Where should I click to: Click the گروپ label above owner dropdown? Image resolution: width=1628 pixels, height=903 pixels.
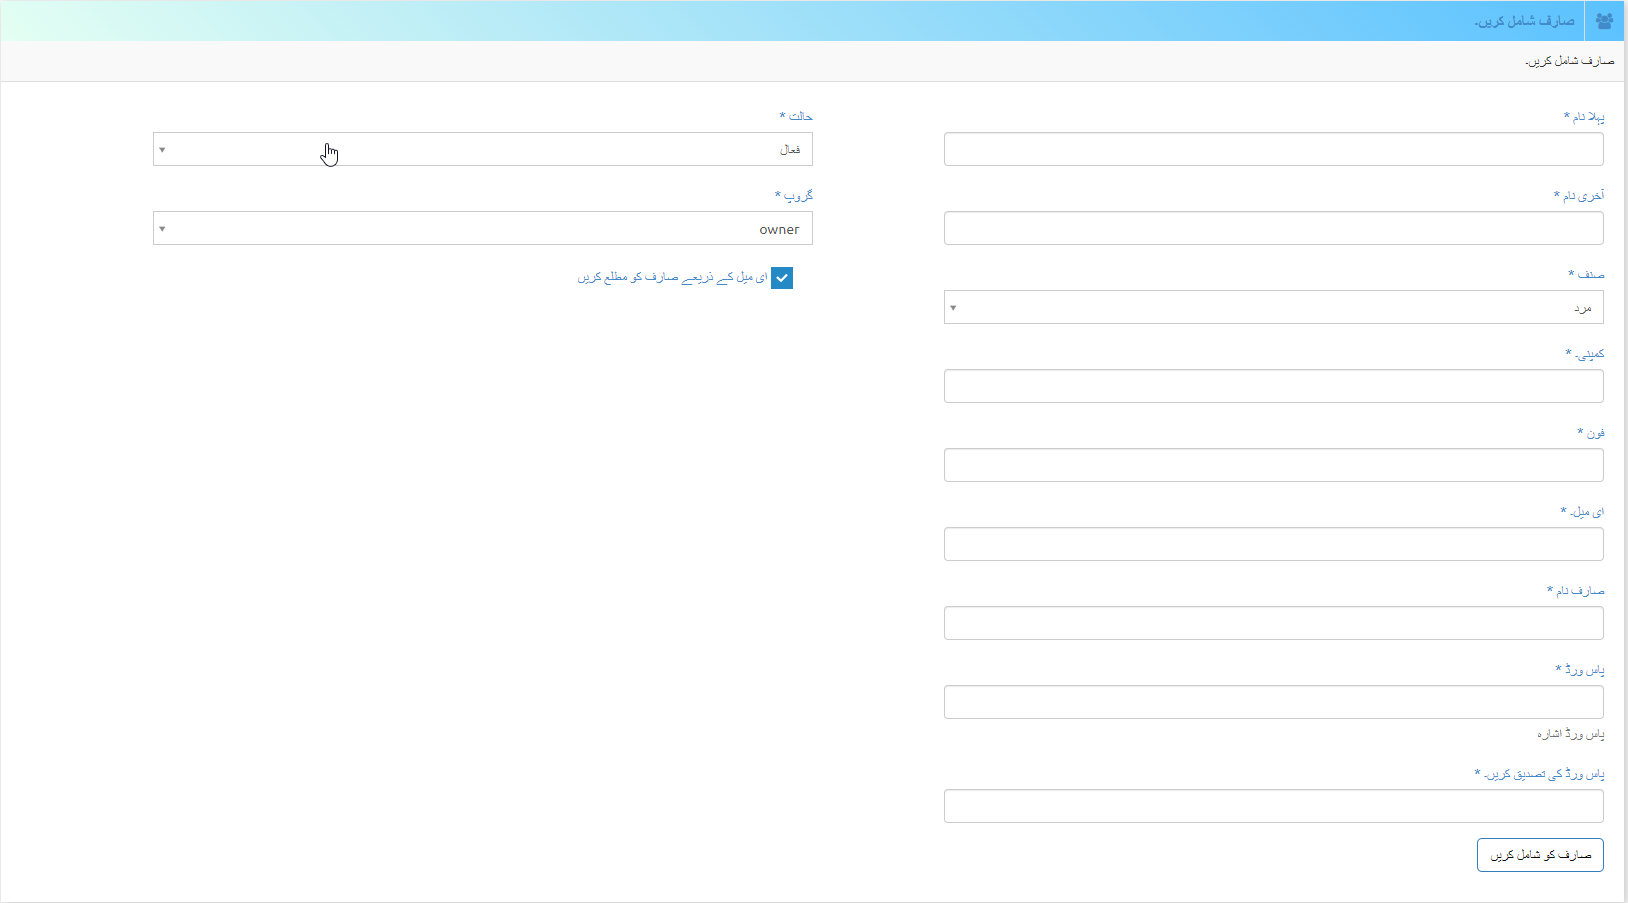[x=797, y=196]
